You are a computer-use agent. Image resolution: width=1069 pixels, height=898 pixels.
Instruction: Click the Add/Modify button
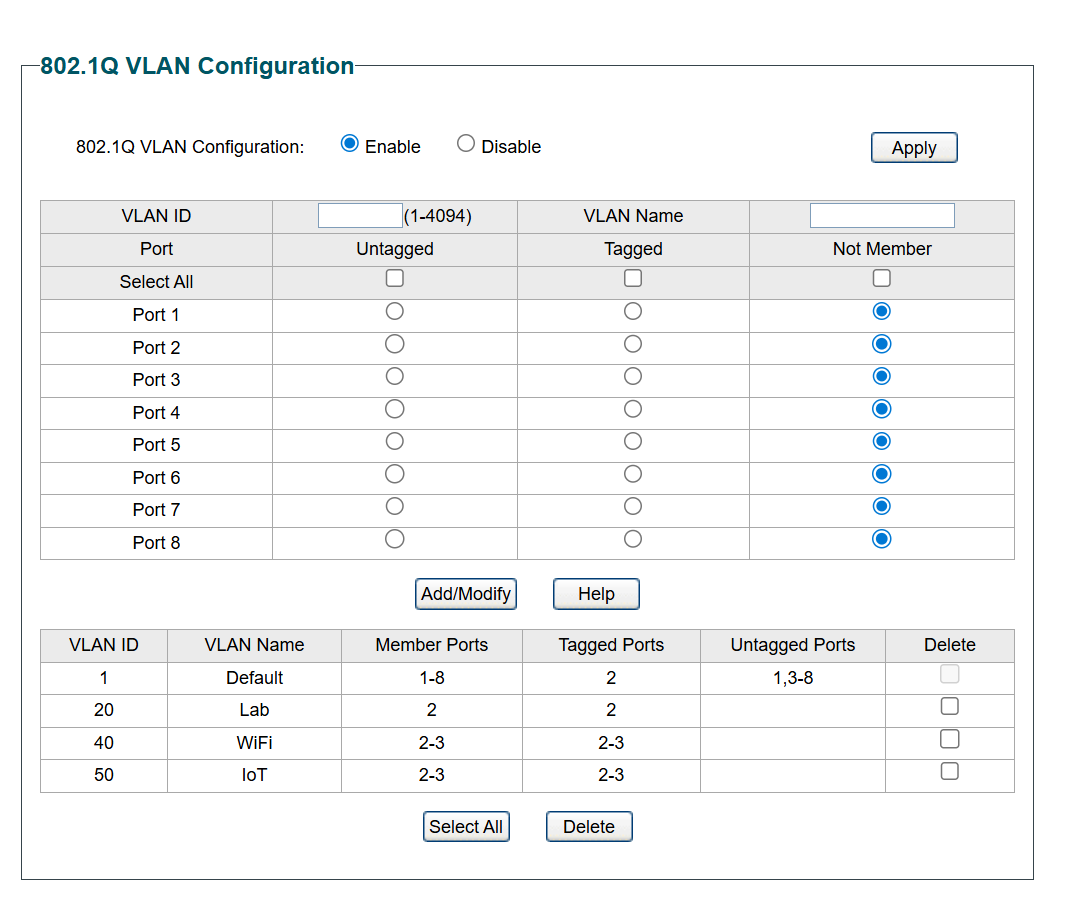(x=466, y=594)
